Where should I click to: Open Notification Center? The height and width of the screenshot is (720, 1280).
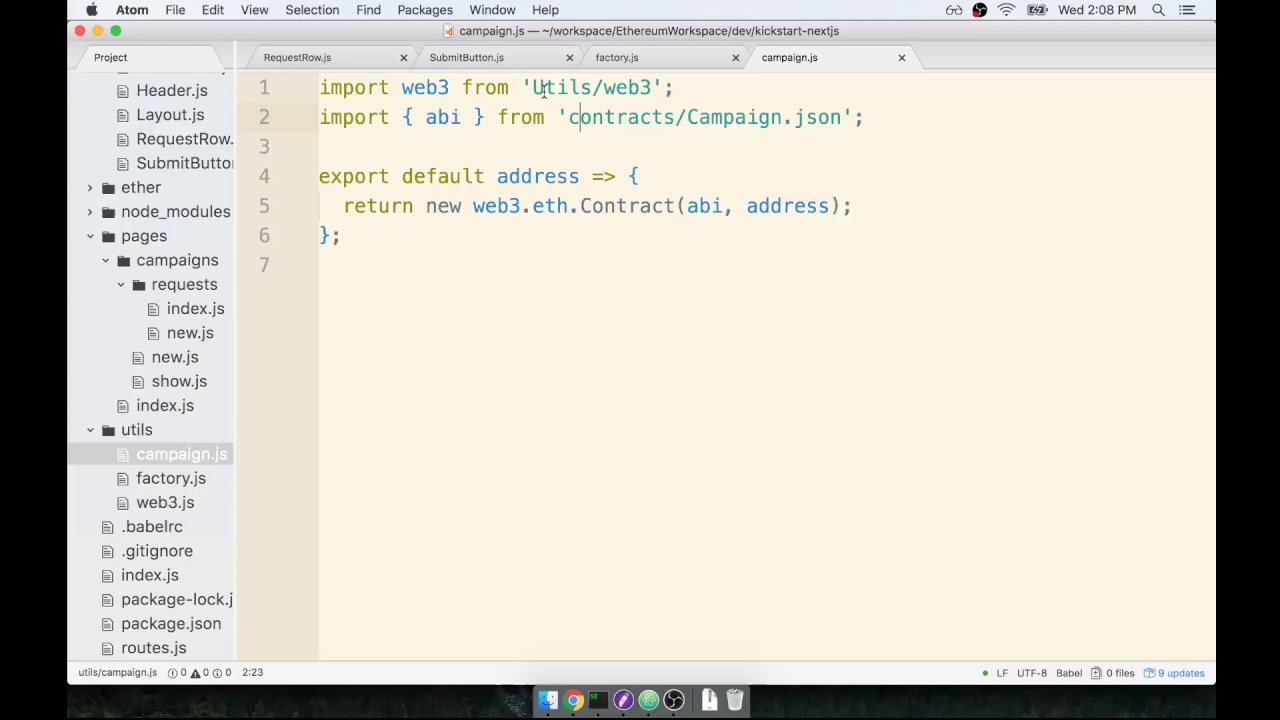(x=1187, y=10)
